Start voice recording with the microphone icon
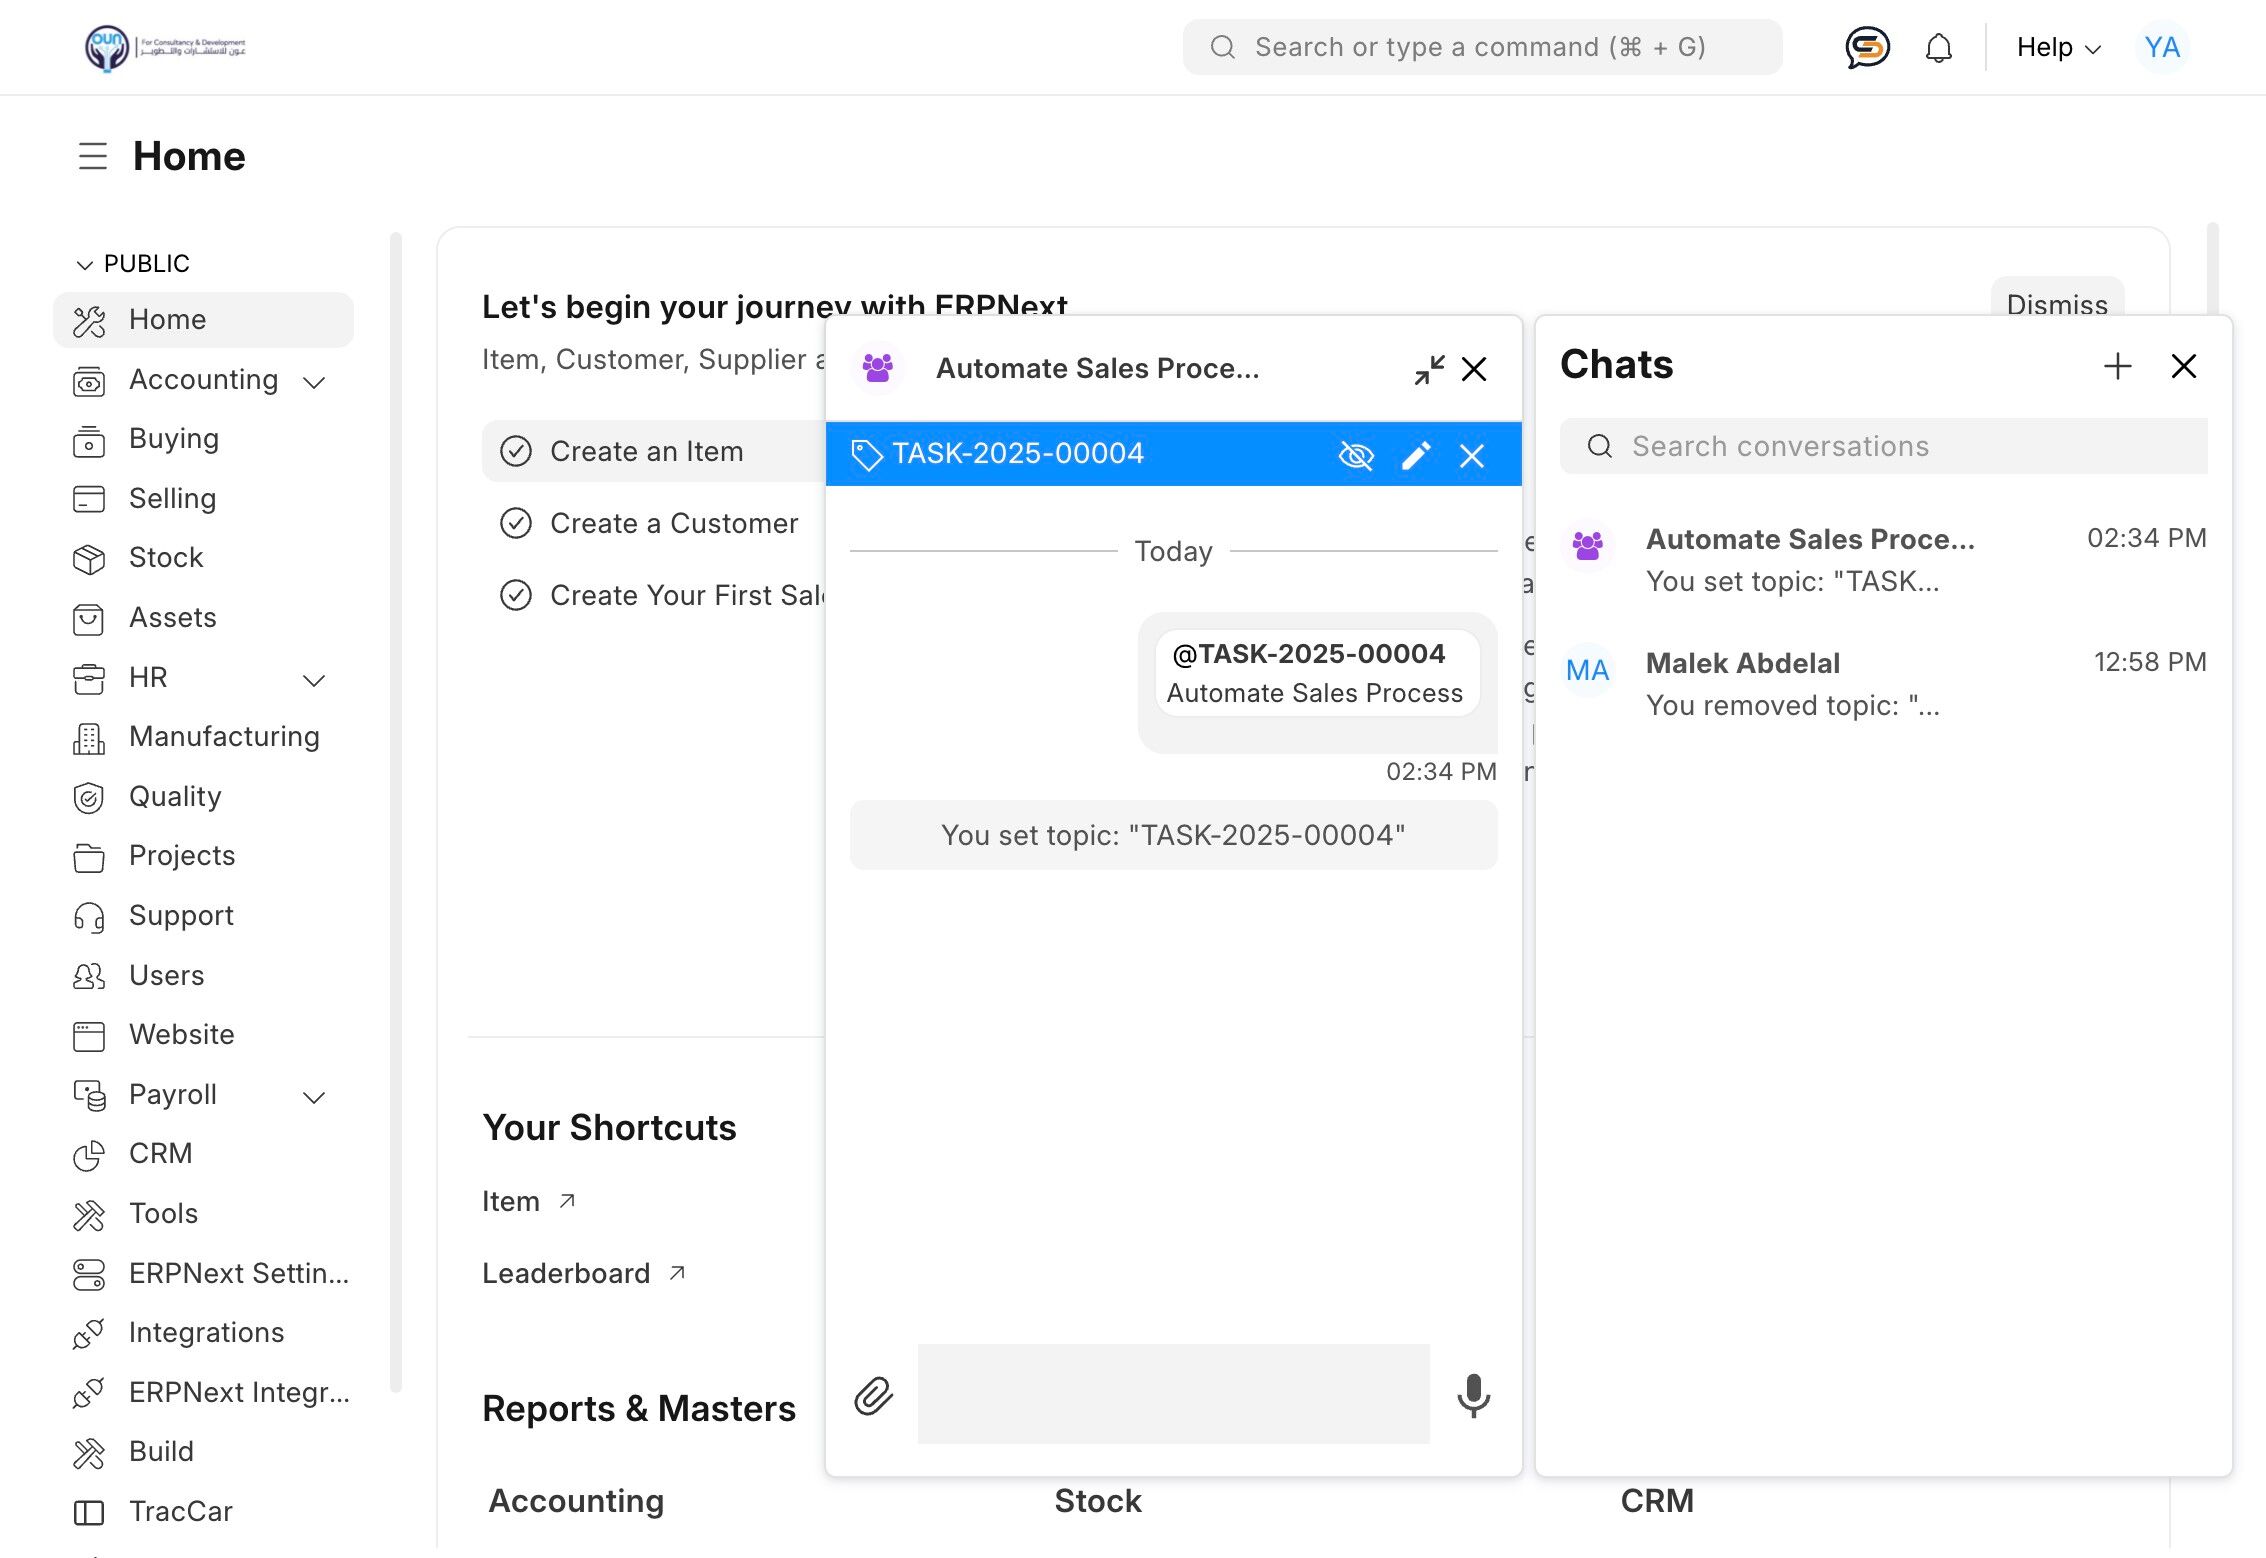 [1473, 1395]
